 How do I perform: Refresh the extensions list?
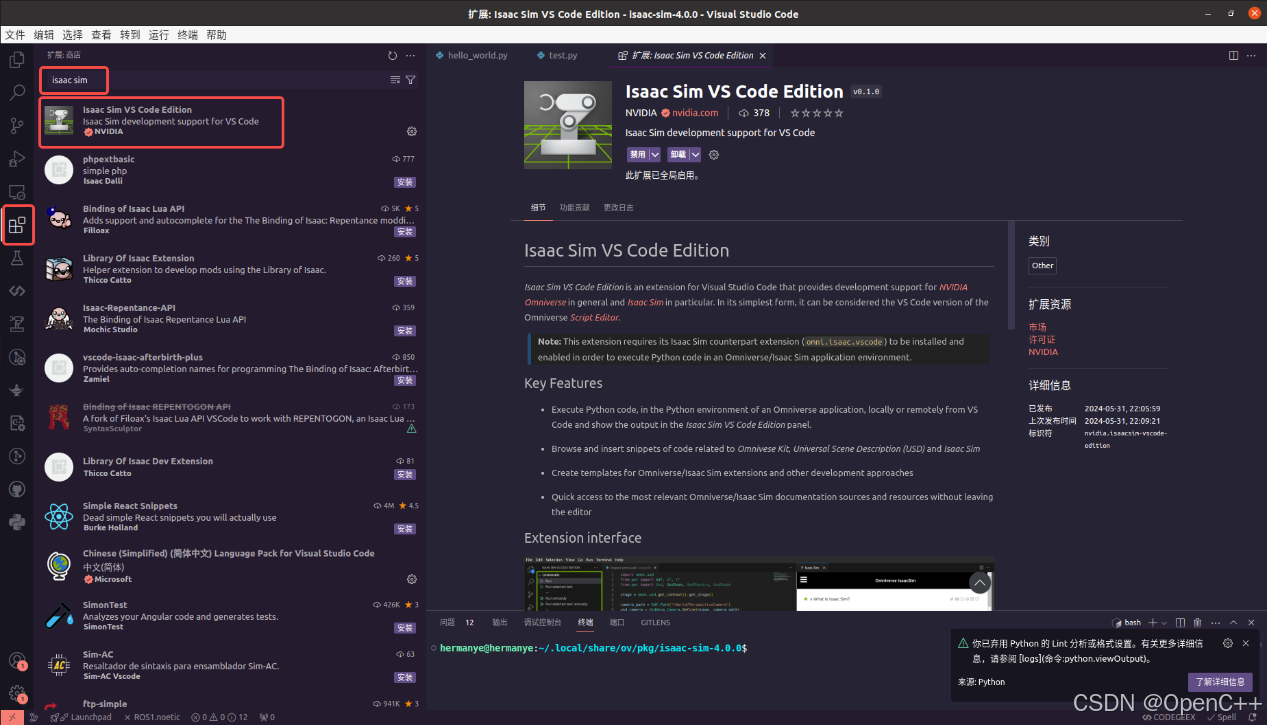tap(392, 56)
